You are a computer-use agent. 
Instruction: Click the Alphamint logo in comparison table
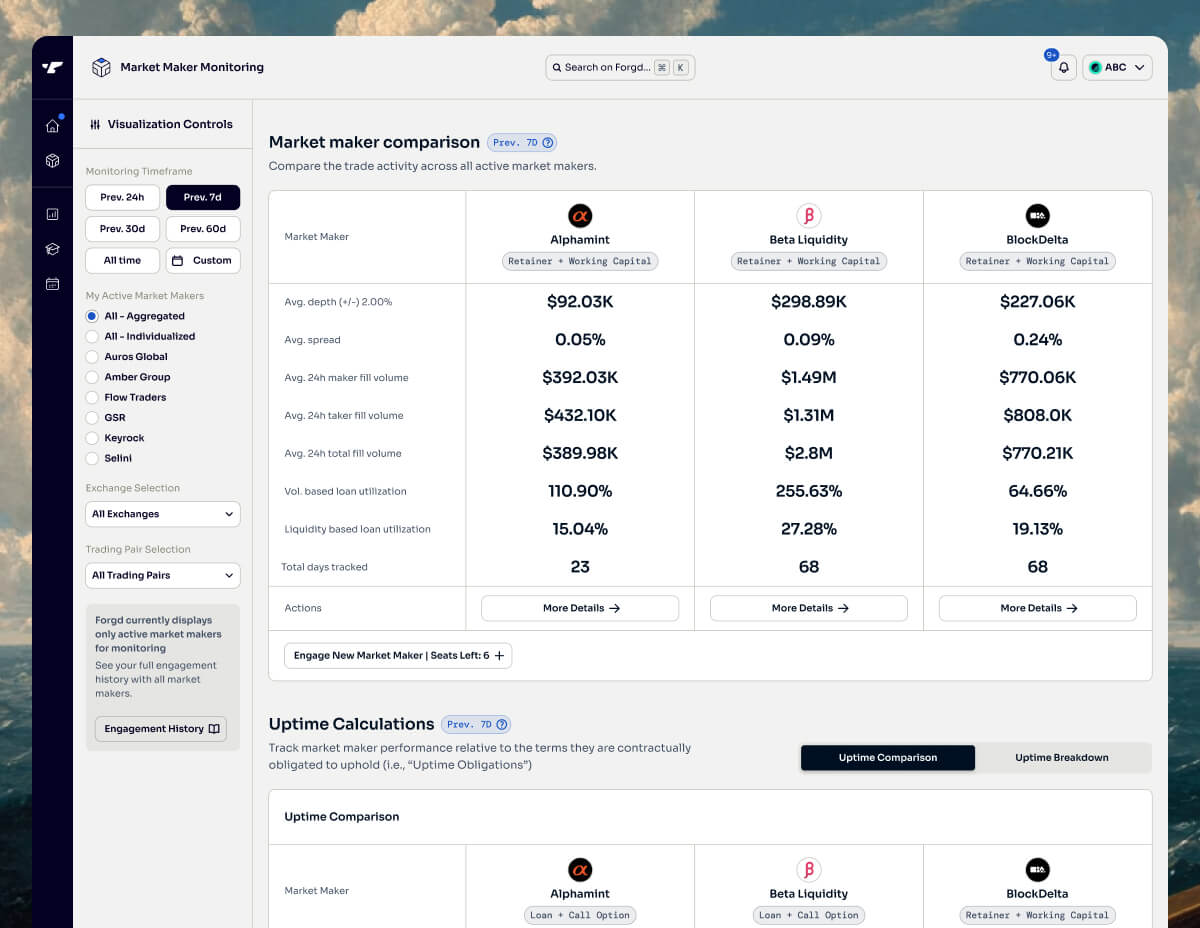[x=580, y=216]
